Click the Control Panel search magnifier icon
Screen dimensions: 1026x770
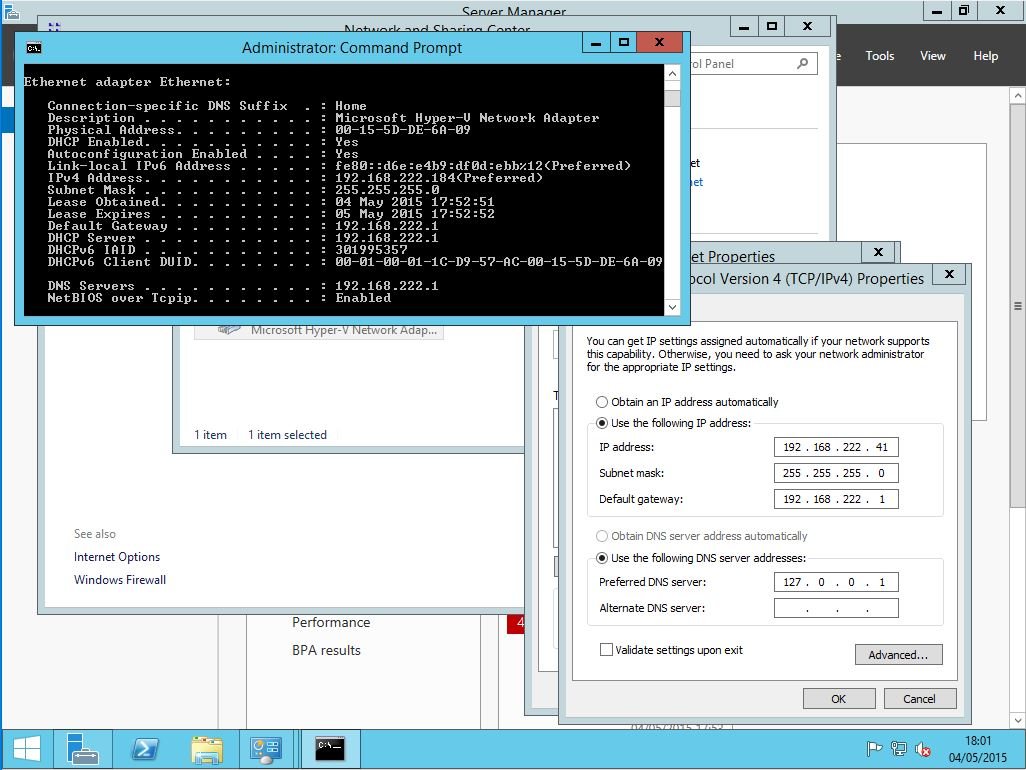pyautogui.click(x=802, y=64)
